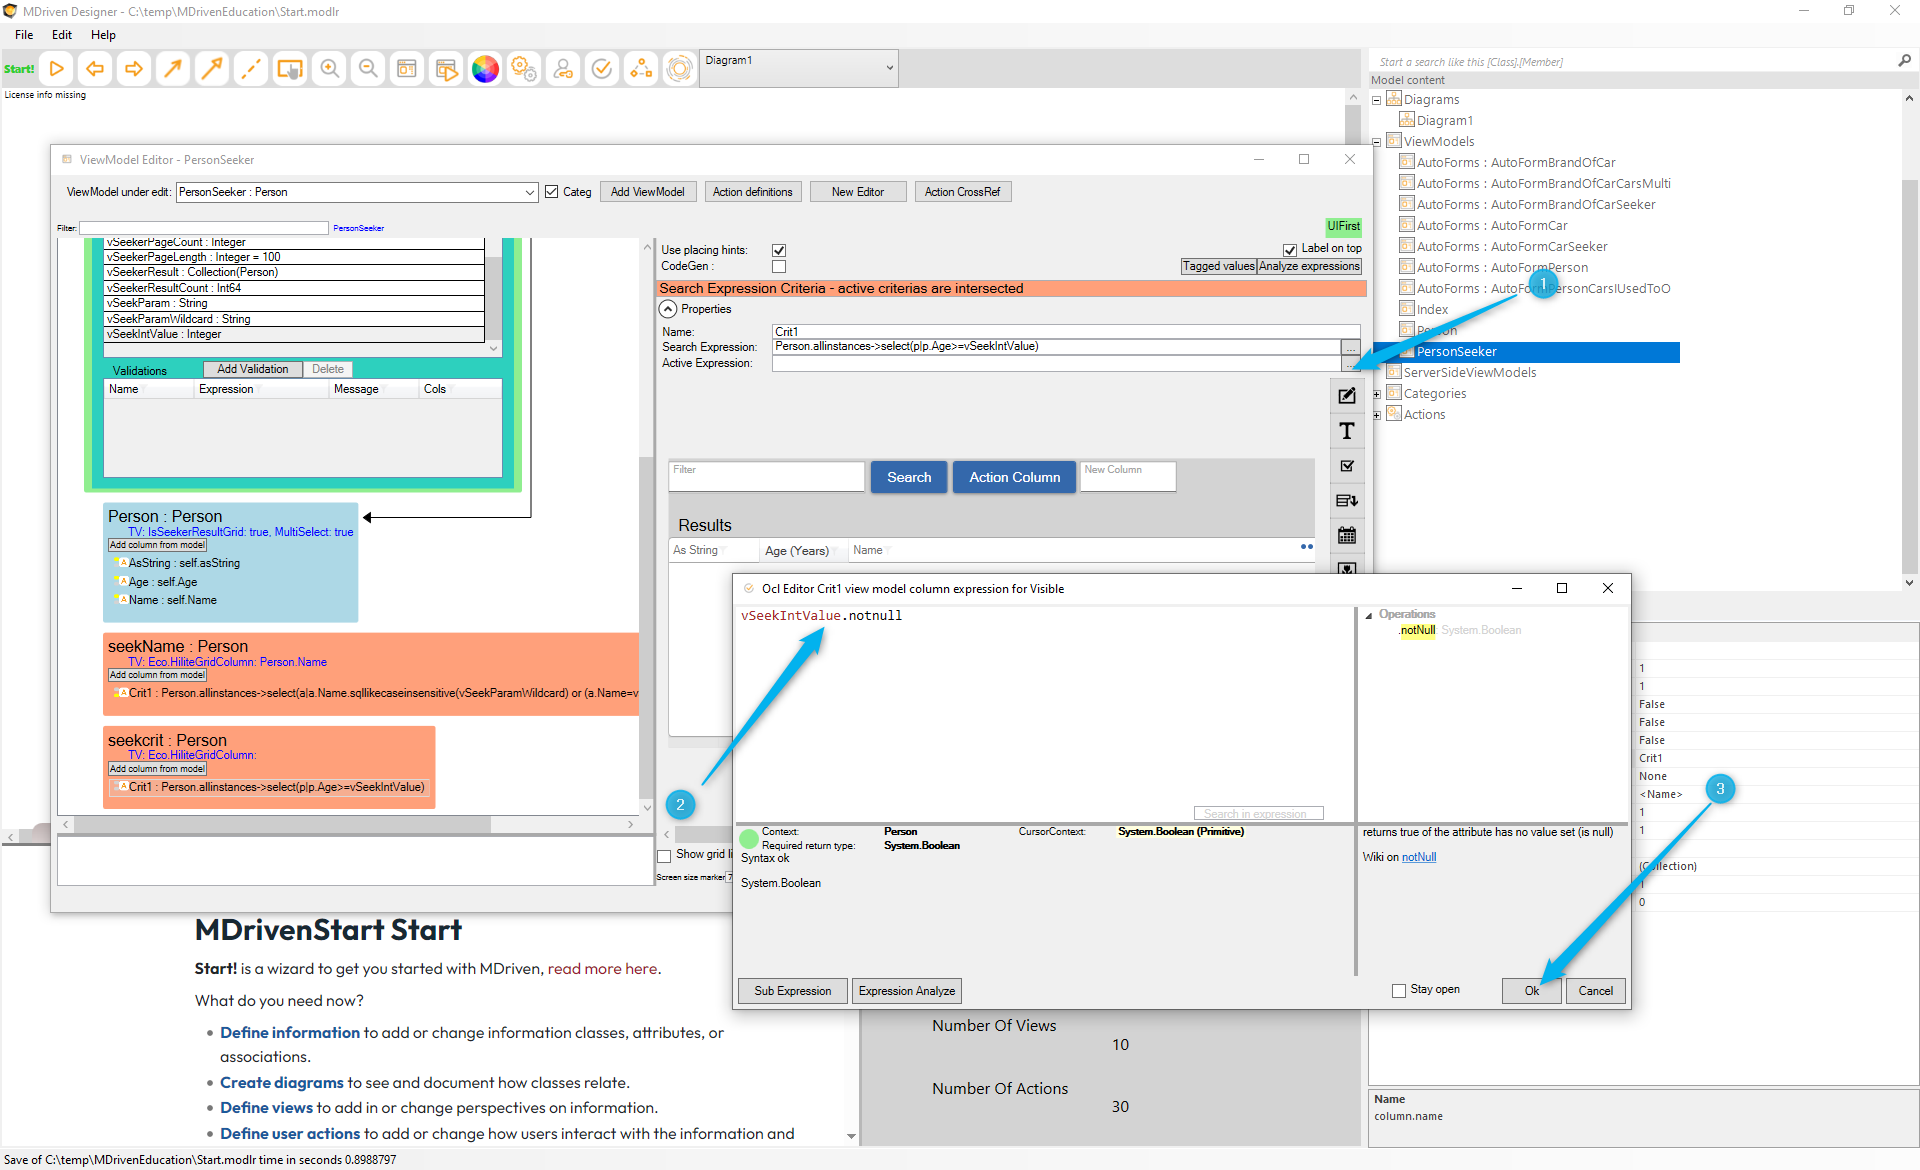Image resolution: width=1920 pixels, height=1170 pixels.
Task: Open ViewModel under edit dropdown
Action: pos(529,192)
